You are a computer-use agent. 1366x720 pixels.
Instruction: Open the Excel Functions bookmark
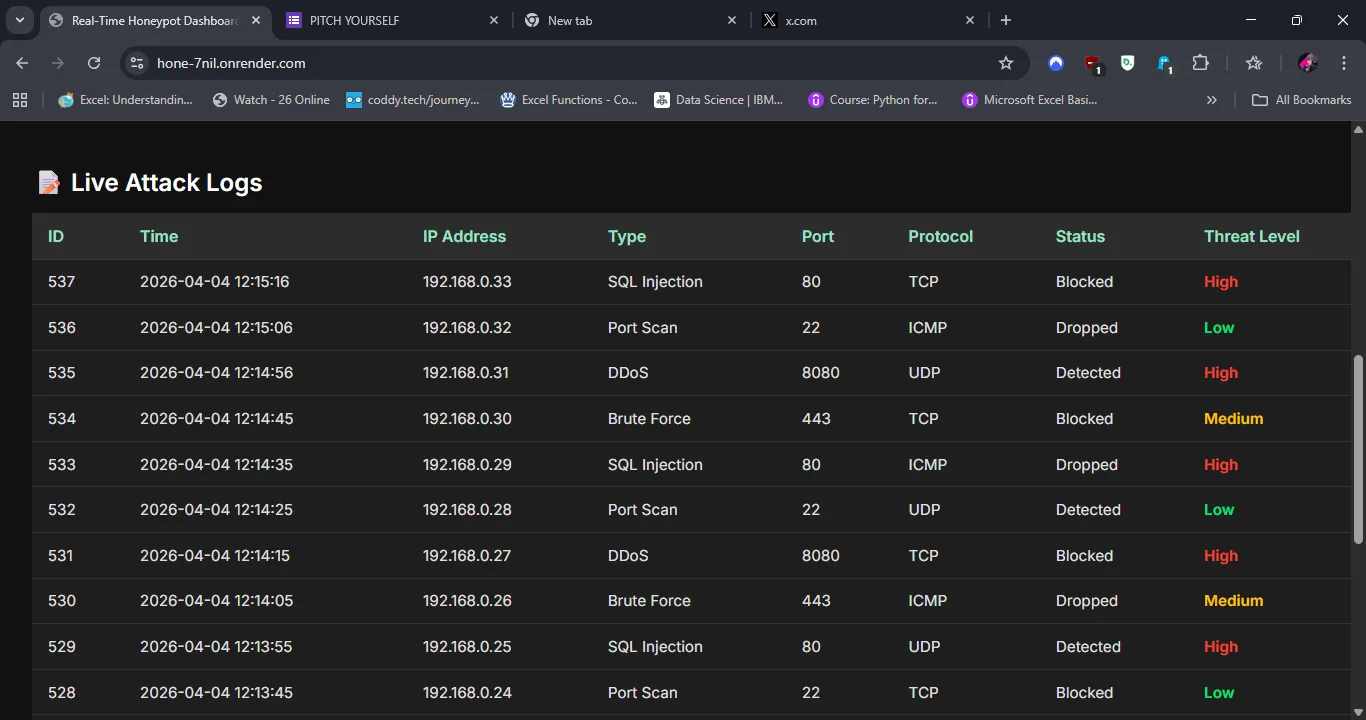point(569,100)
